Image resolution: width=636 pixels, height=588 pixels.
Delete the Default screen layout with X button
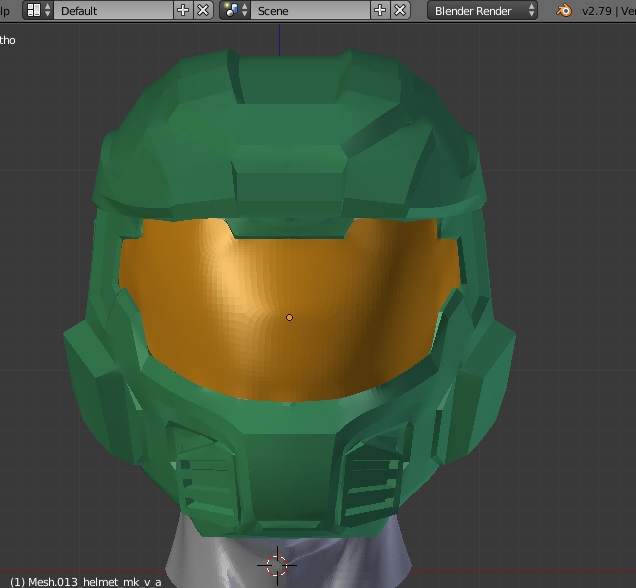[203, 11]
